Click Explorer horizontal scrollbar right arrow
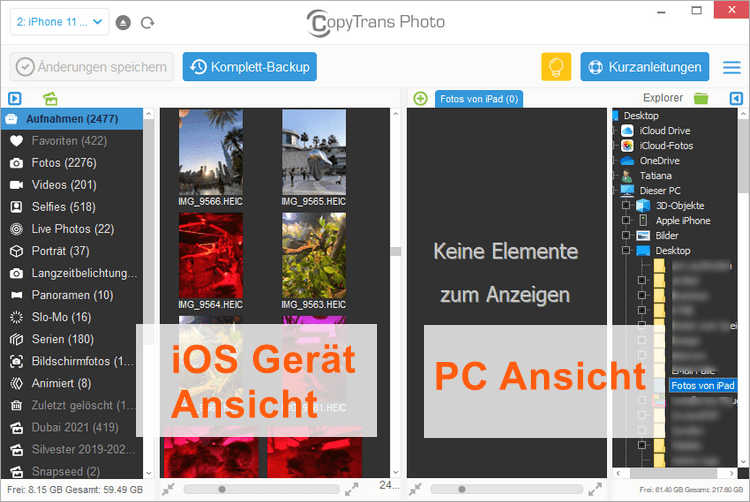 [x=731, y=473]
